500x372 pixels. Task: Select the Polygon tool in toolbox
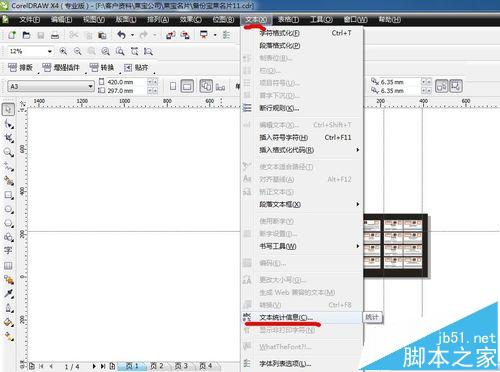click(8, 223)
